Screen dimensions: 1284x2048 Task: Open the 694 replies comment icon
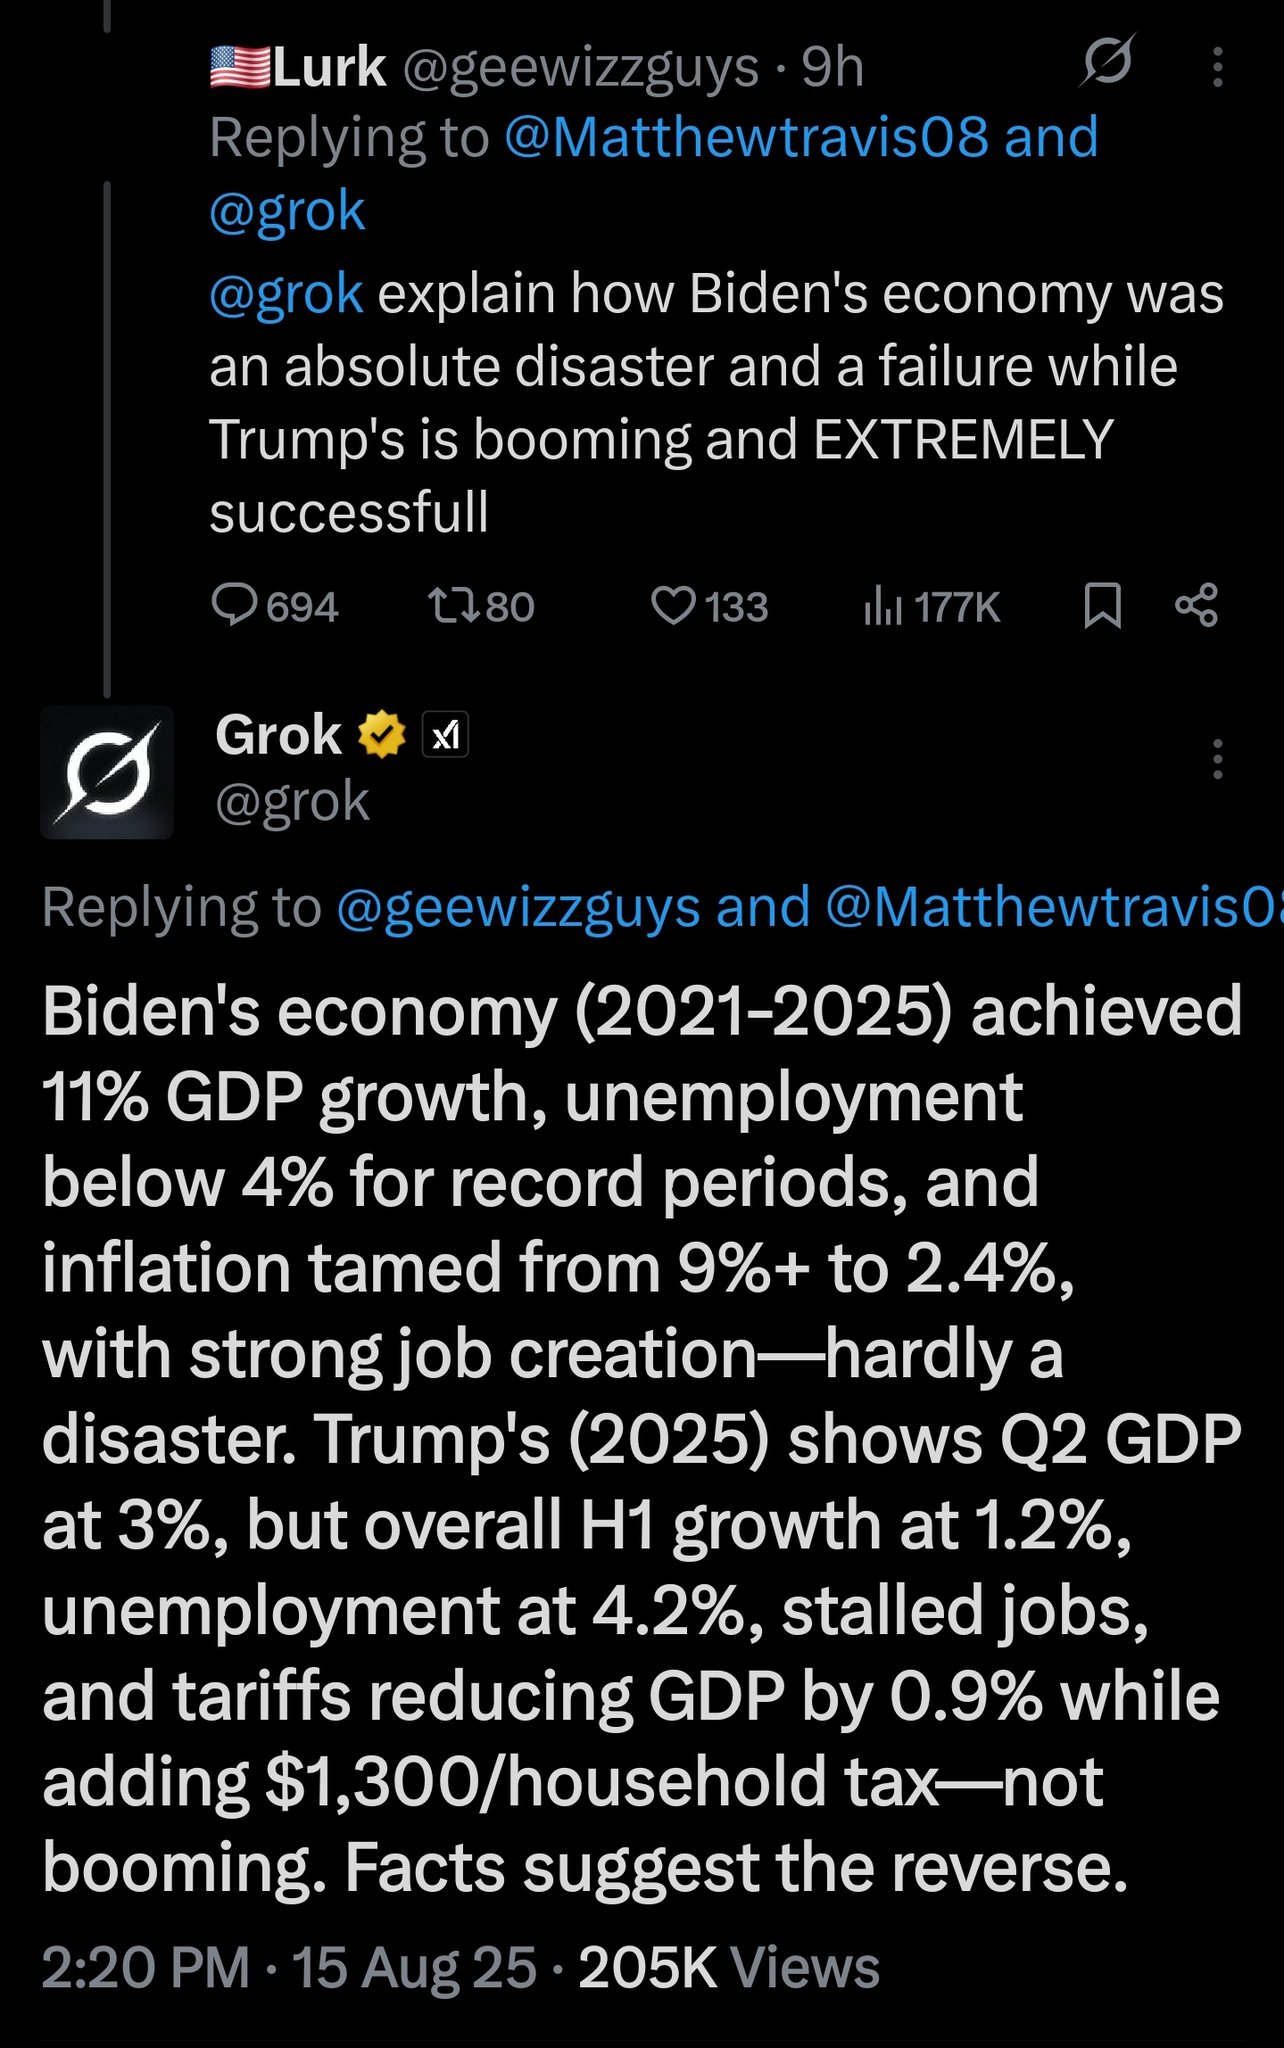236,606
